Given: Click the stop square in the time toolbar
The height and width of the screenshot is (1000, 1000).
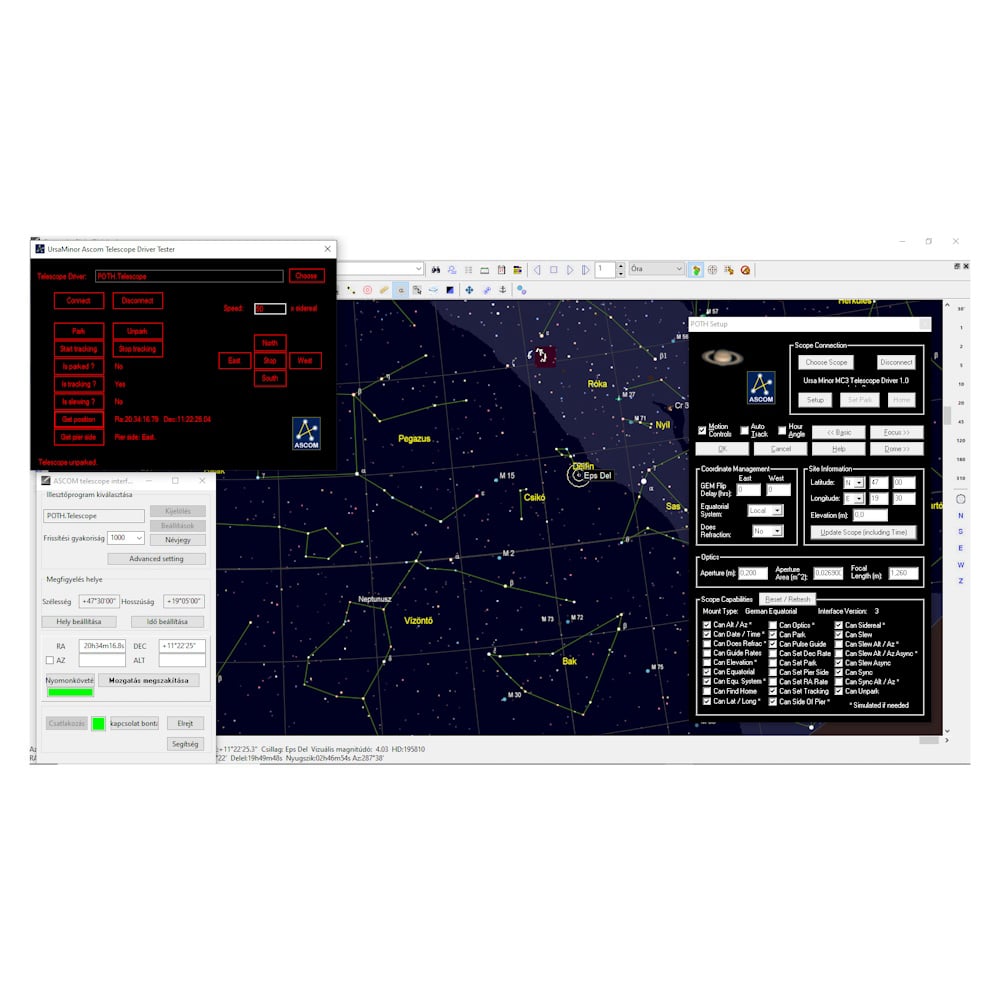Looking at the screenshot, I should (554, 270).
